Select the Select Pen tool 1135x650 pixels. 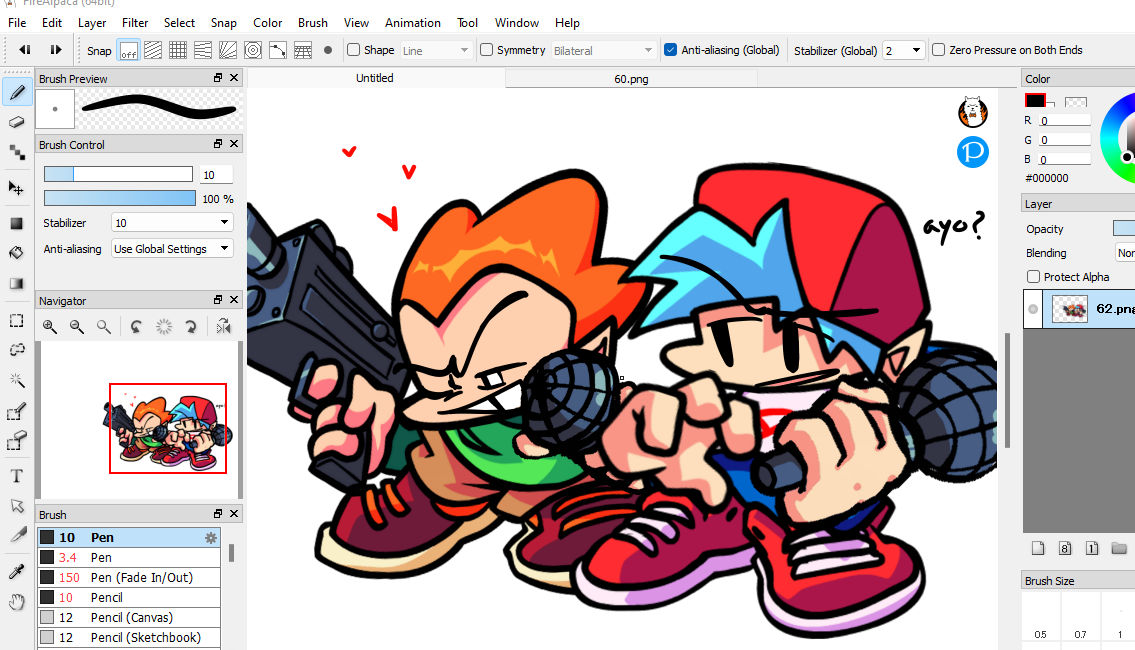click(17, 411)
